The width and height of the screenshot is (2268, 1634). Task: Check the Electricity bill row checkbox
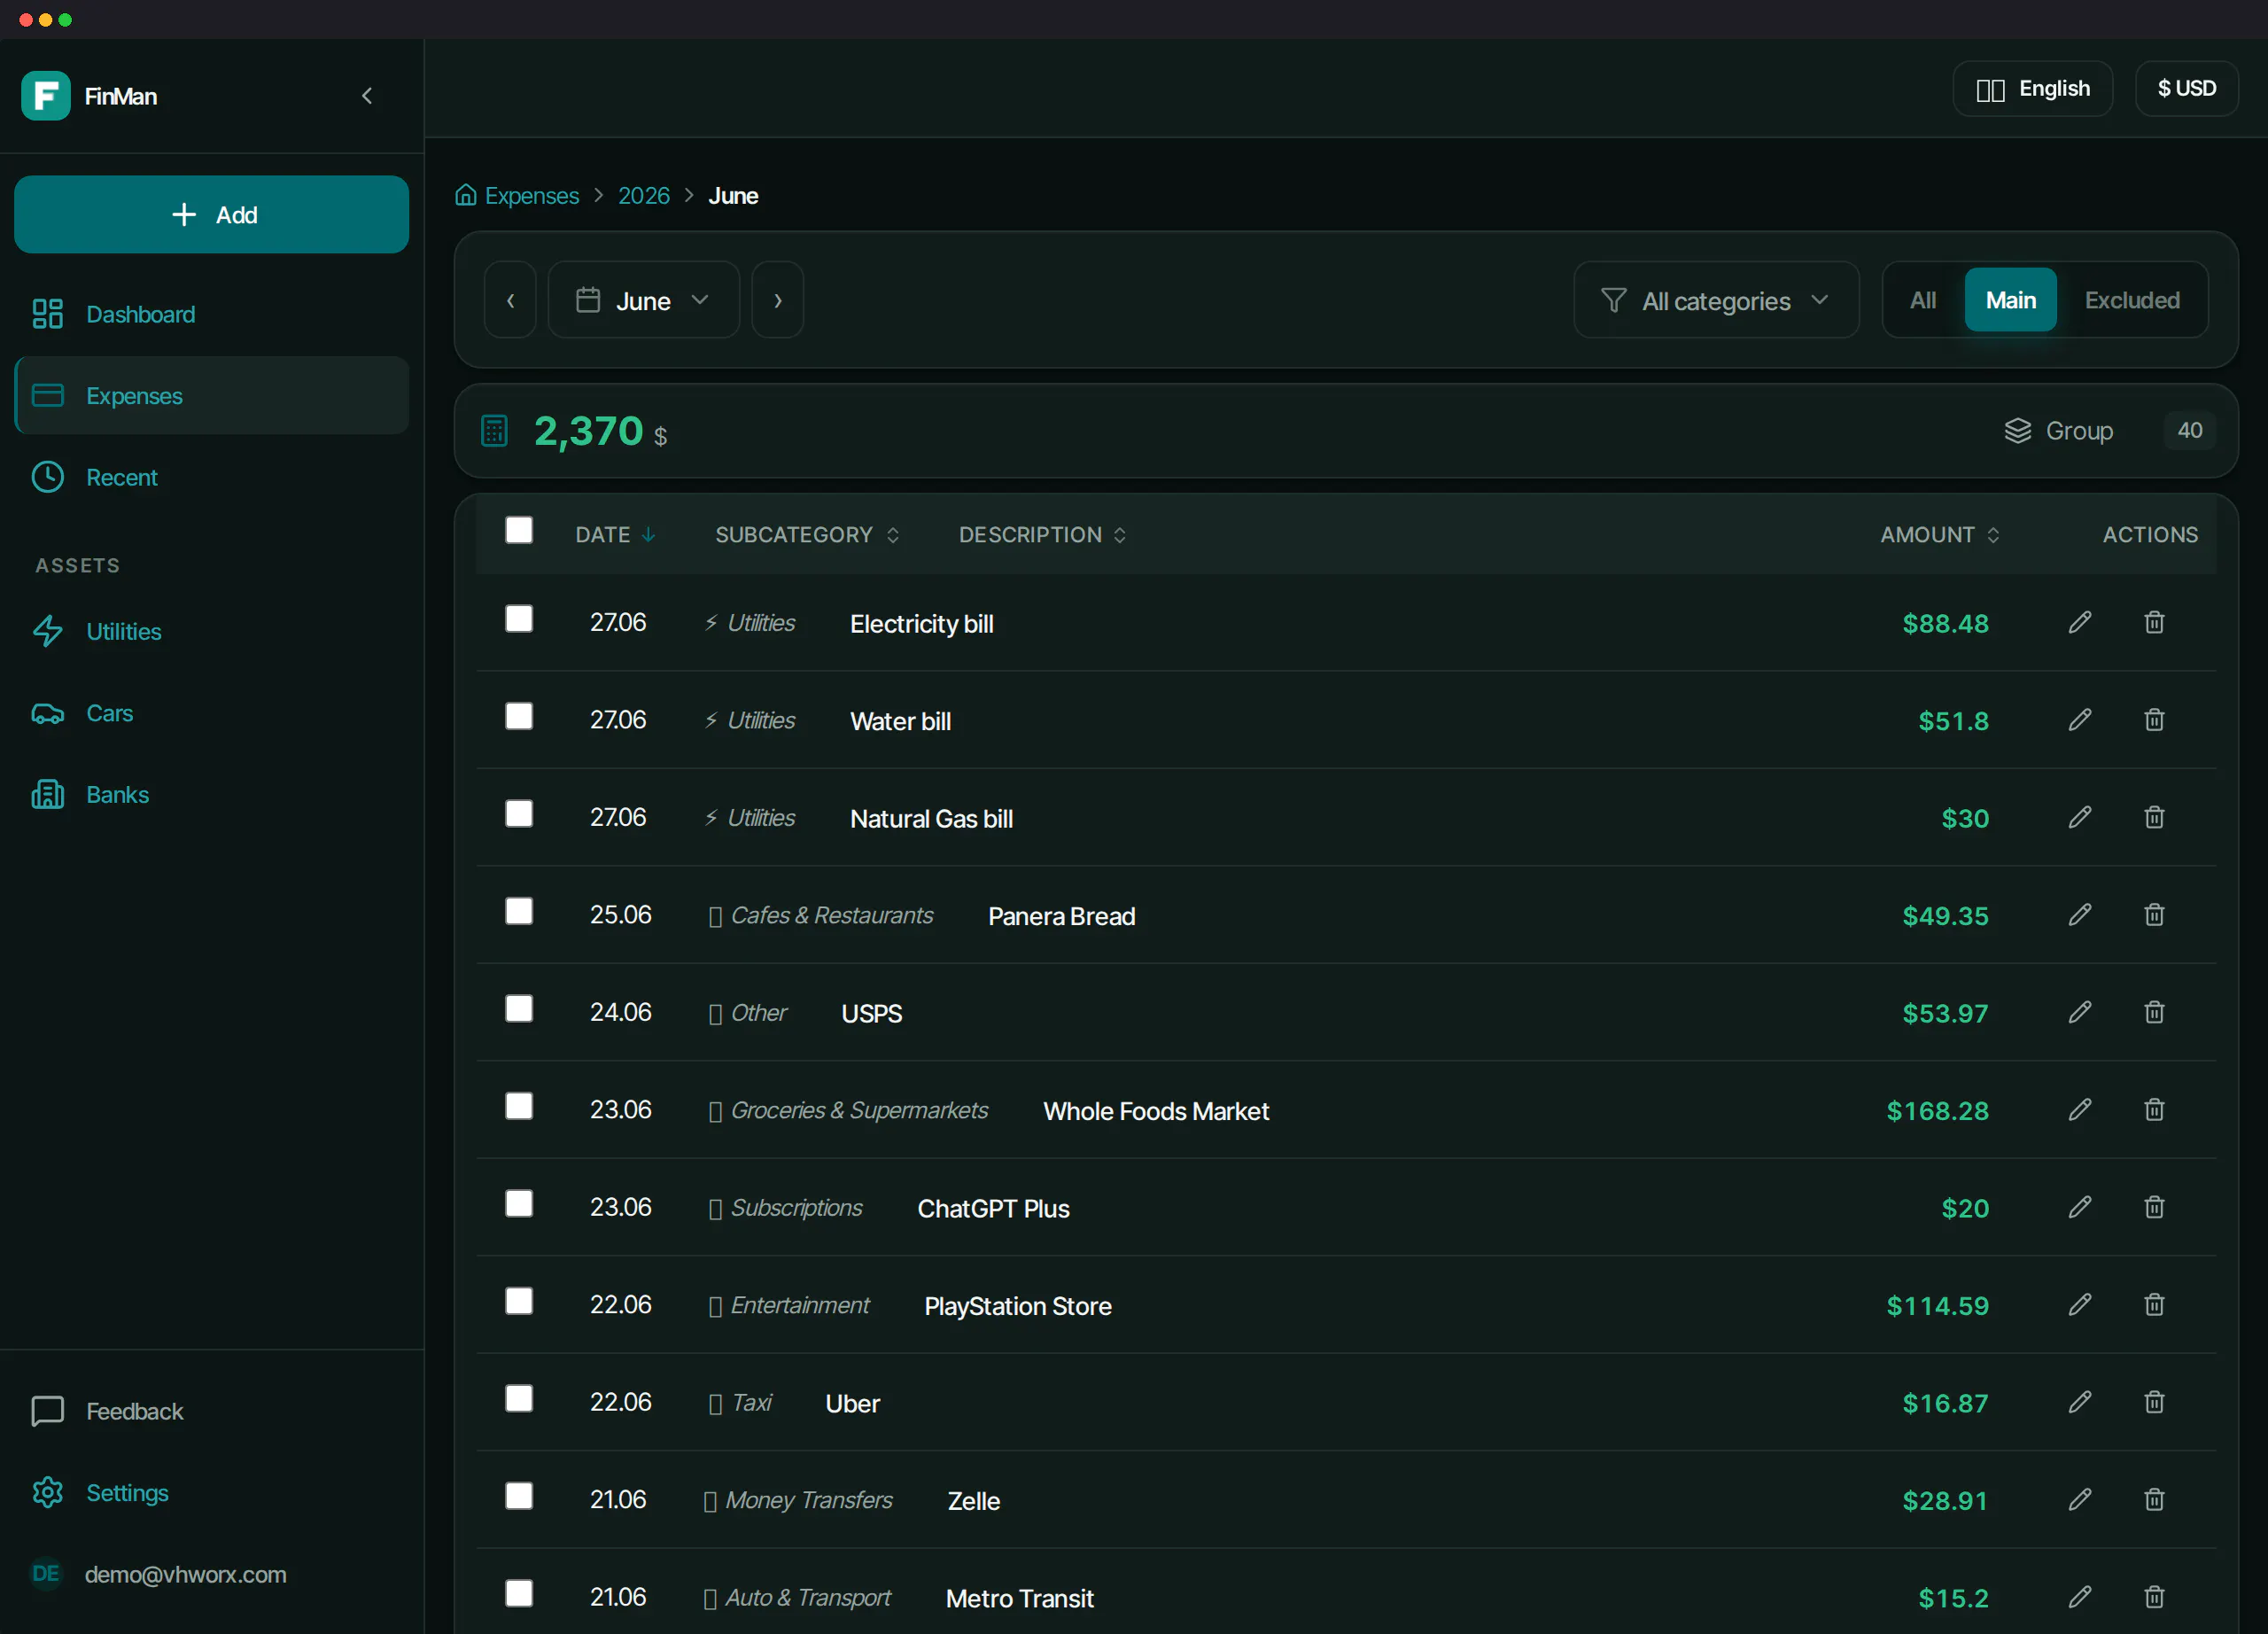click(519, 619)
